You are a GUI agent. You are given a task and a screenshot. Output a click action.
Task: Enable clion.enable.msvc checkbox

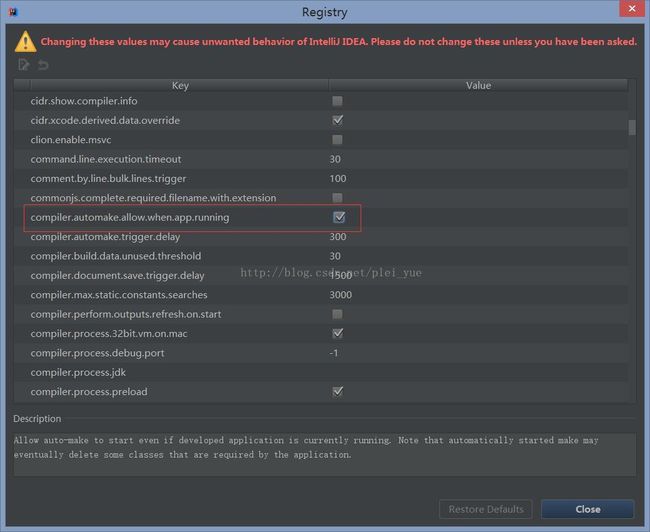[337, 140]
